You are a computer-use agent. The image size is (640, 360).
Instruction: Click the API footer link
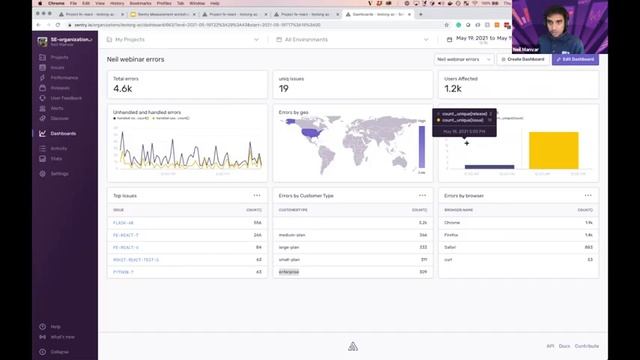coord(550,346)
